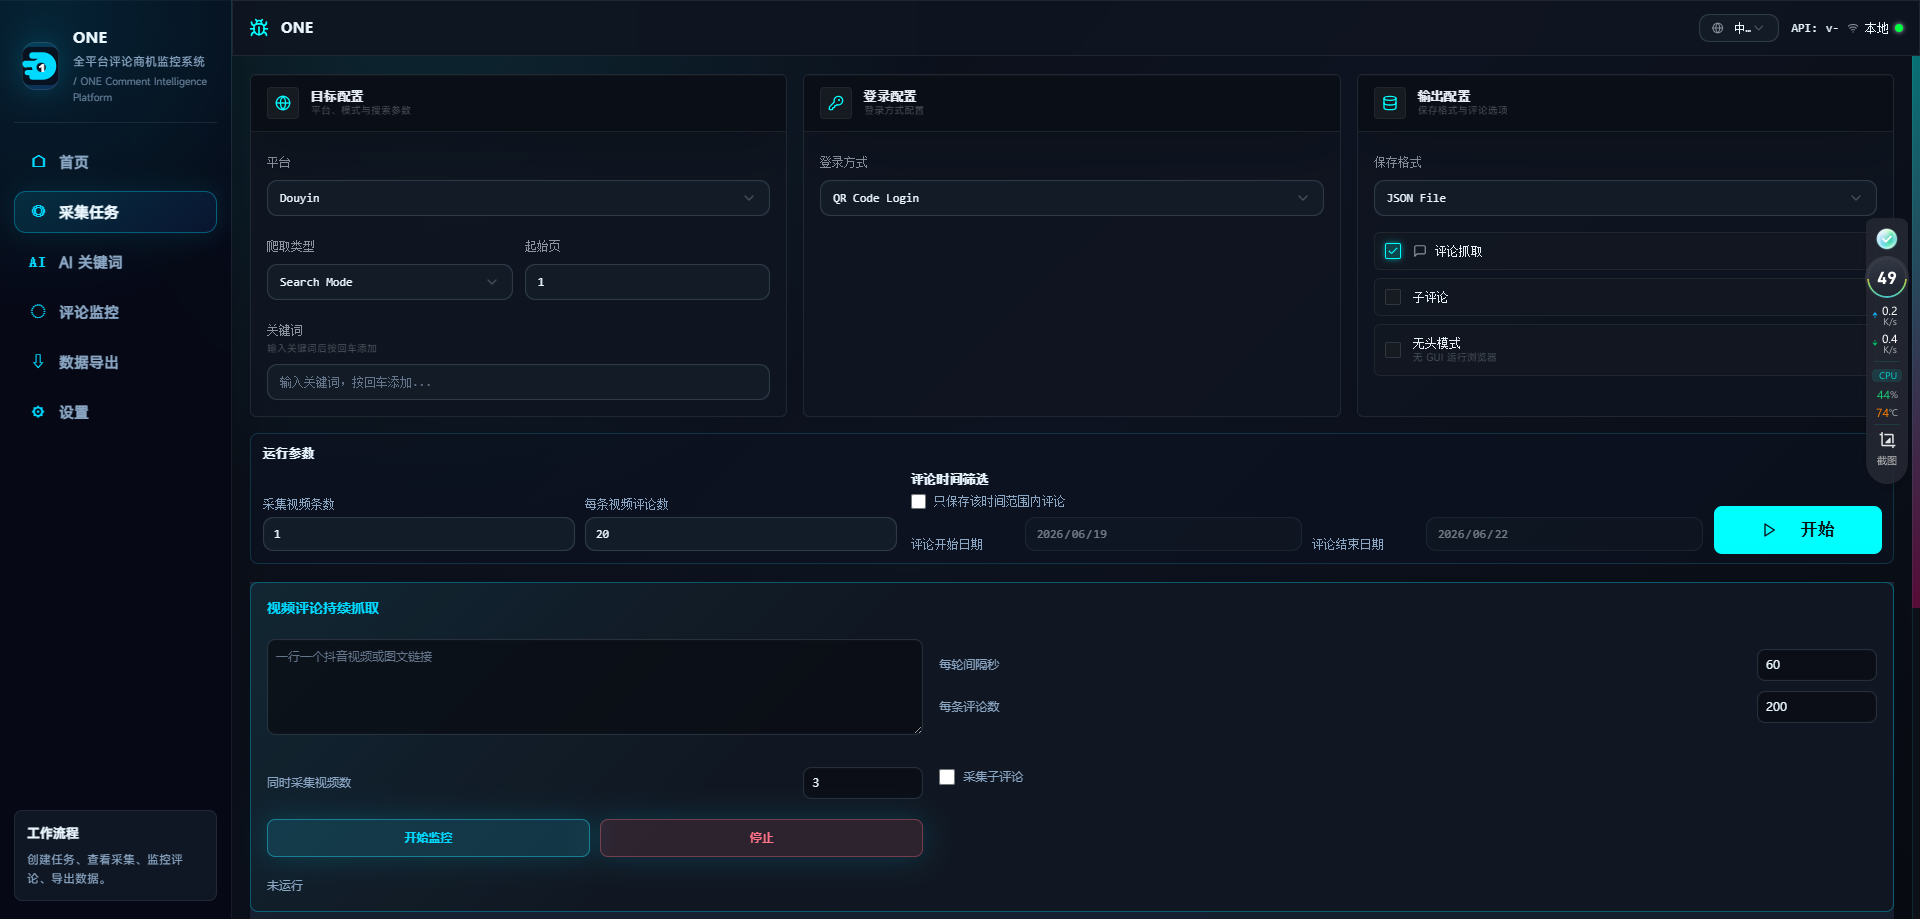Click the 同时采集视频数 input showing 3
The image size is (1920, 919).
tap(862, 783)
